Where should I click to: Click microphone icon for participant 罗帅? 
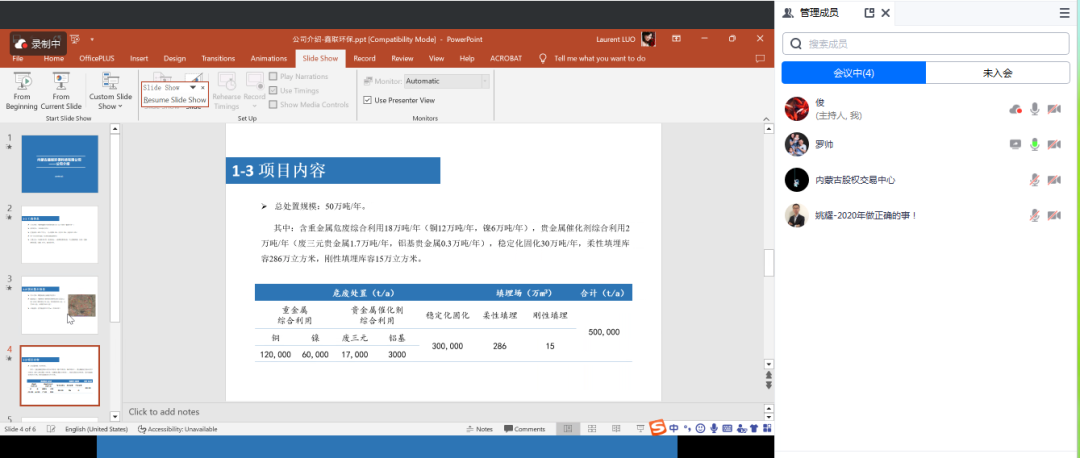click(1035, 144)
